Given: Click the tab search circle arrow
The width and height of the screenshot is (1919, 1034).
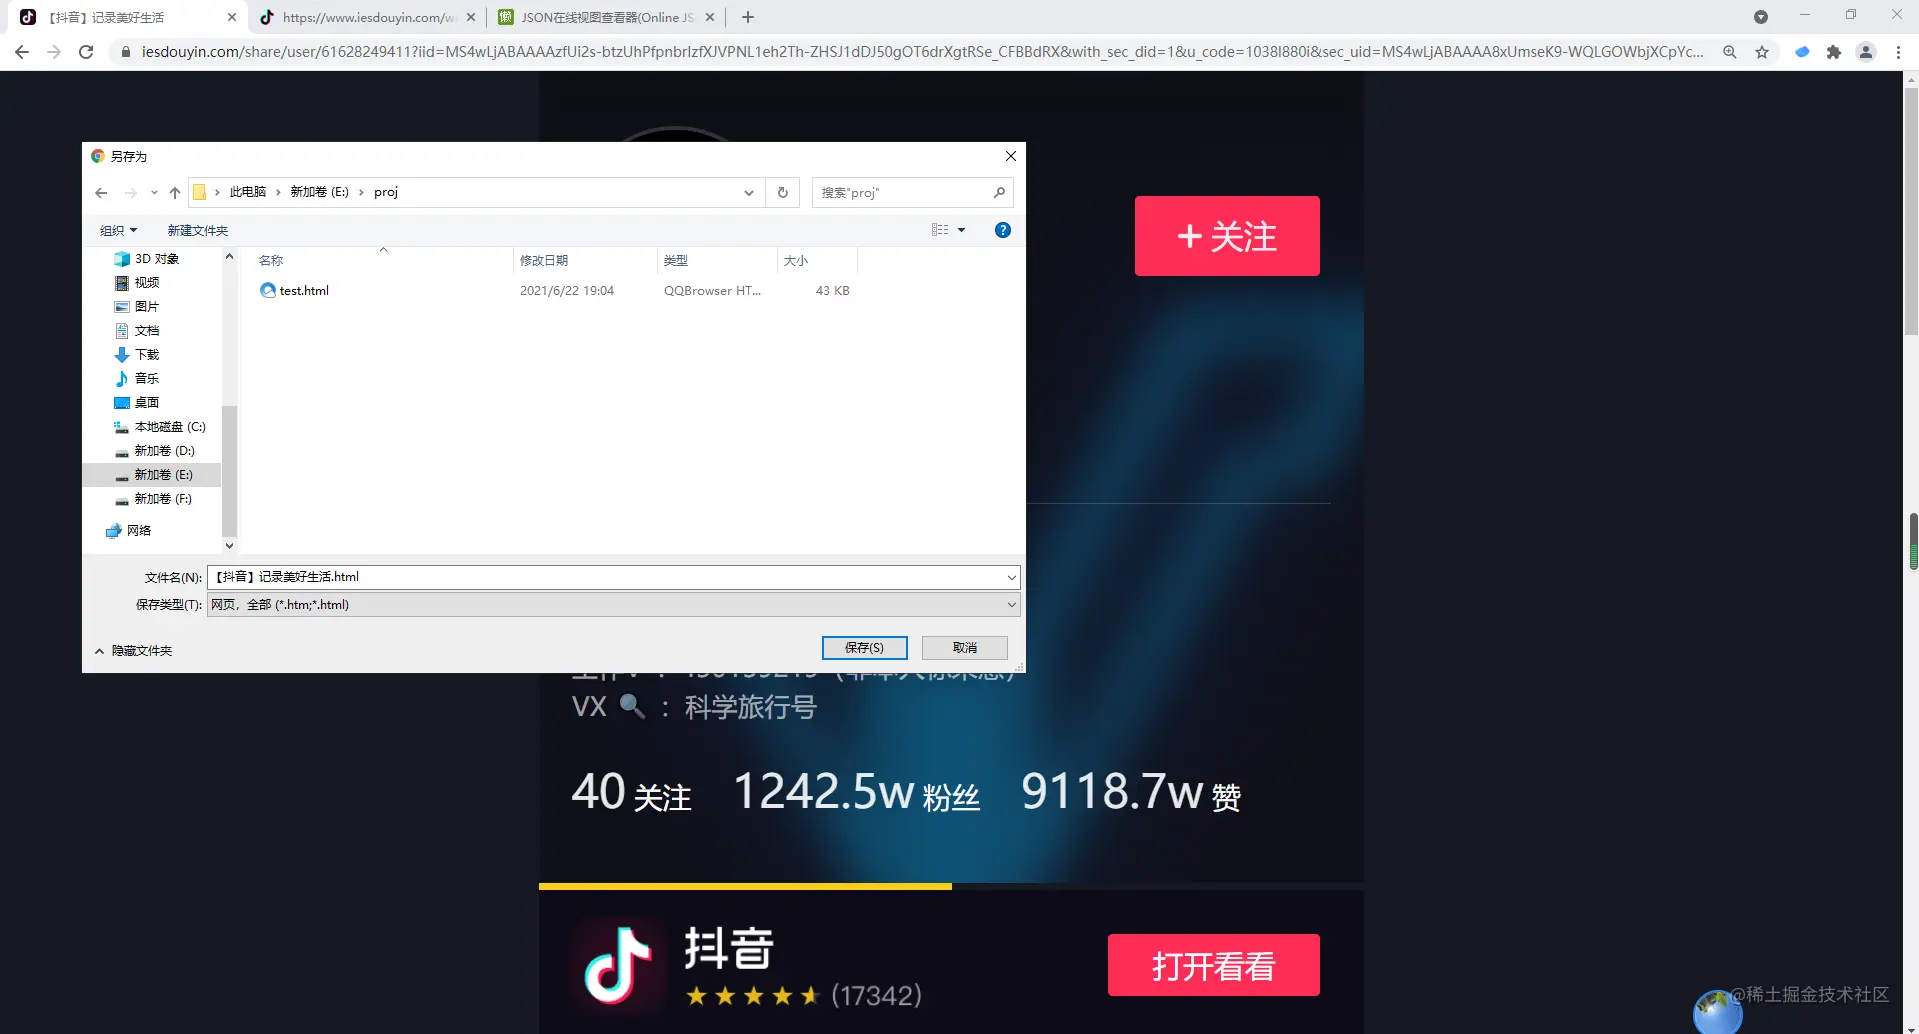Looking at the screenshot, I should tap(1761, 17).
